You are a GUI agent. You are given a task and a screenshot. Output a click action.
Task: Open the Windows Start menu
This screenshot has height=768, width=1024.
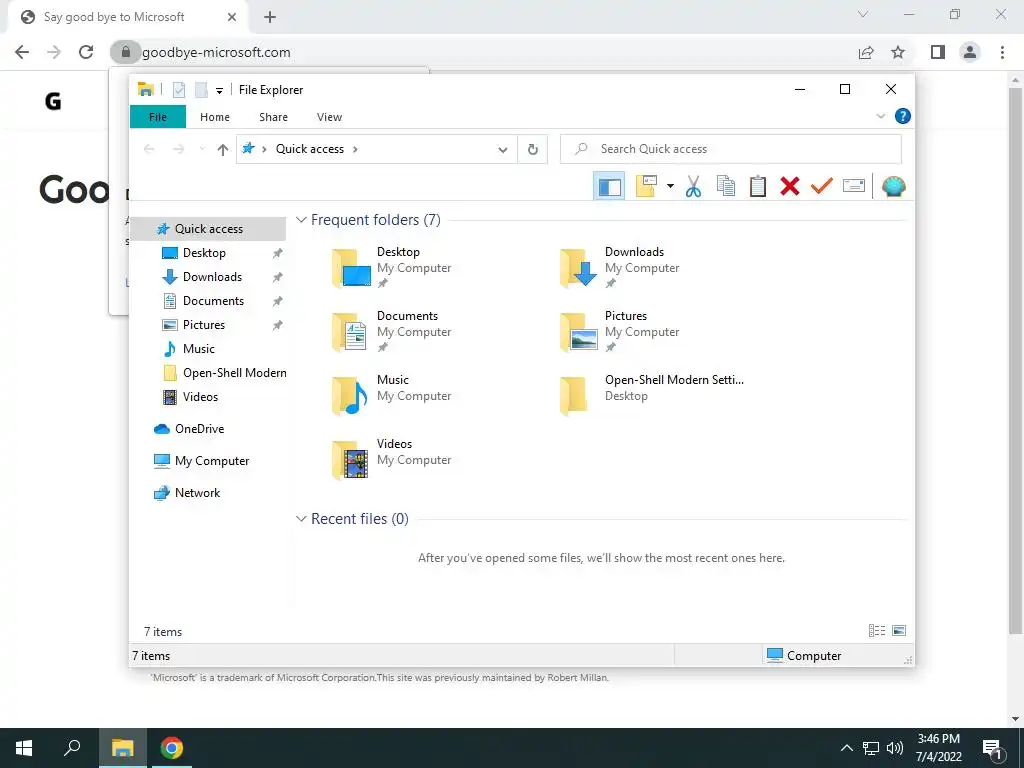(x=24, y=748)
